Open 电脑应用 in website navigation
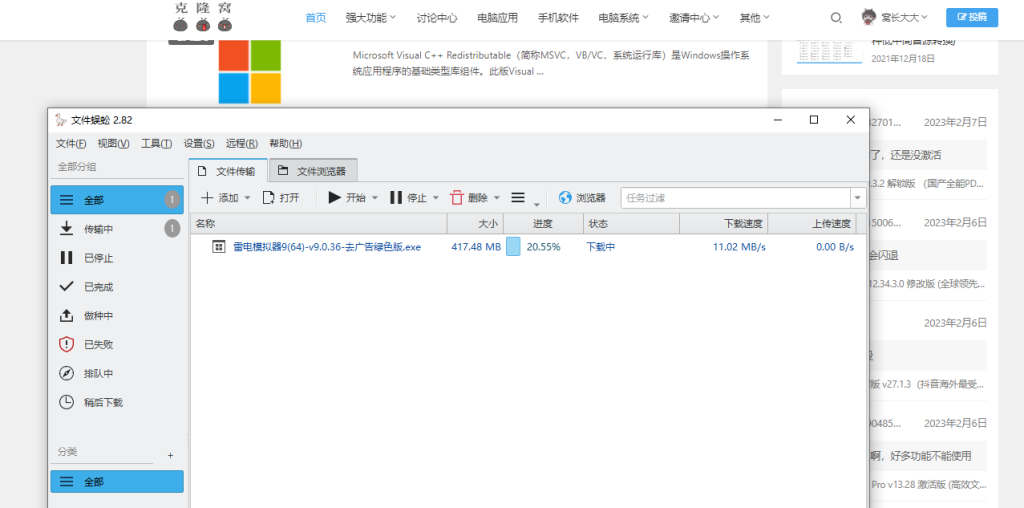The width and height of the screenshot is (1024, 508). [x=498, y=18]
